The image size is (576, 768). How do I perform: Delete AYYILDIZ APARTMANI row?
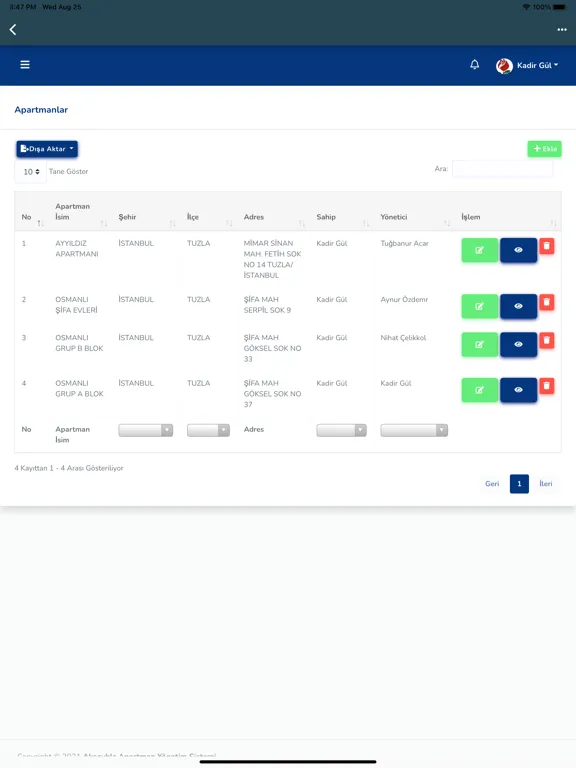pos(547,246)
